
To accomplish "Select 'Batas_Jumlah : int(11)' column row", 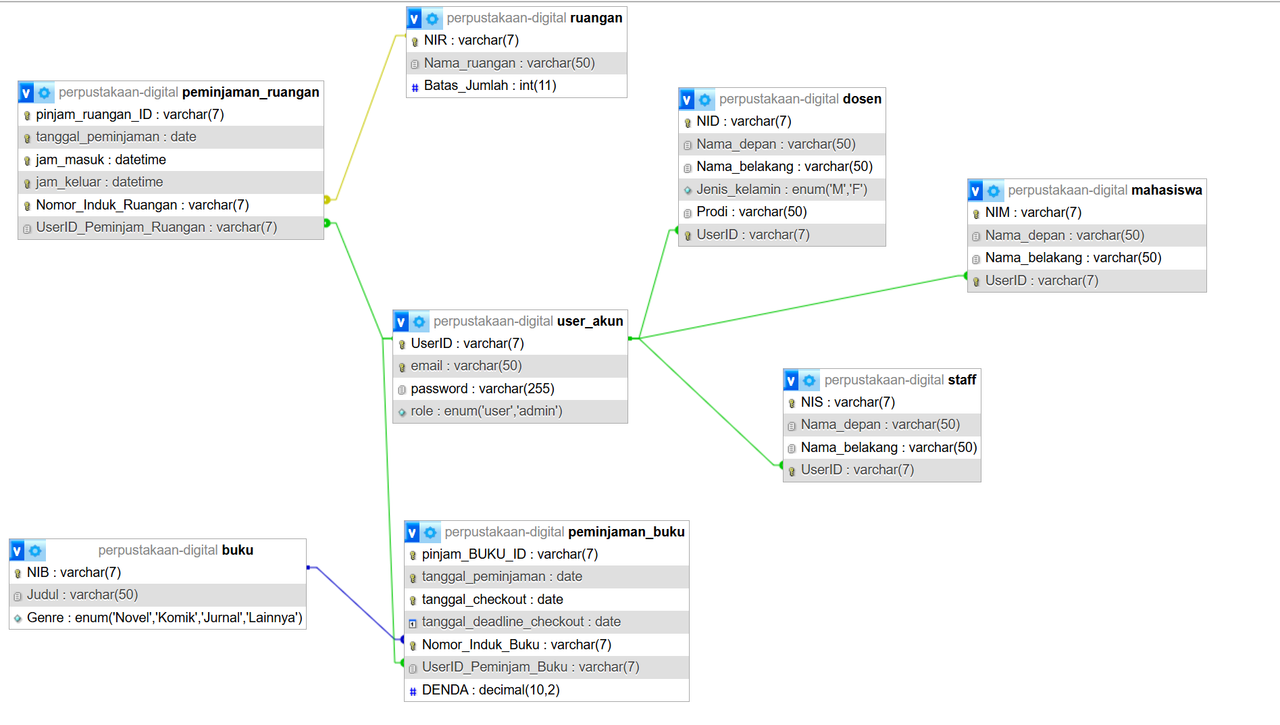I will click(517, 86).
